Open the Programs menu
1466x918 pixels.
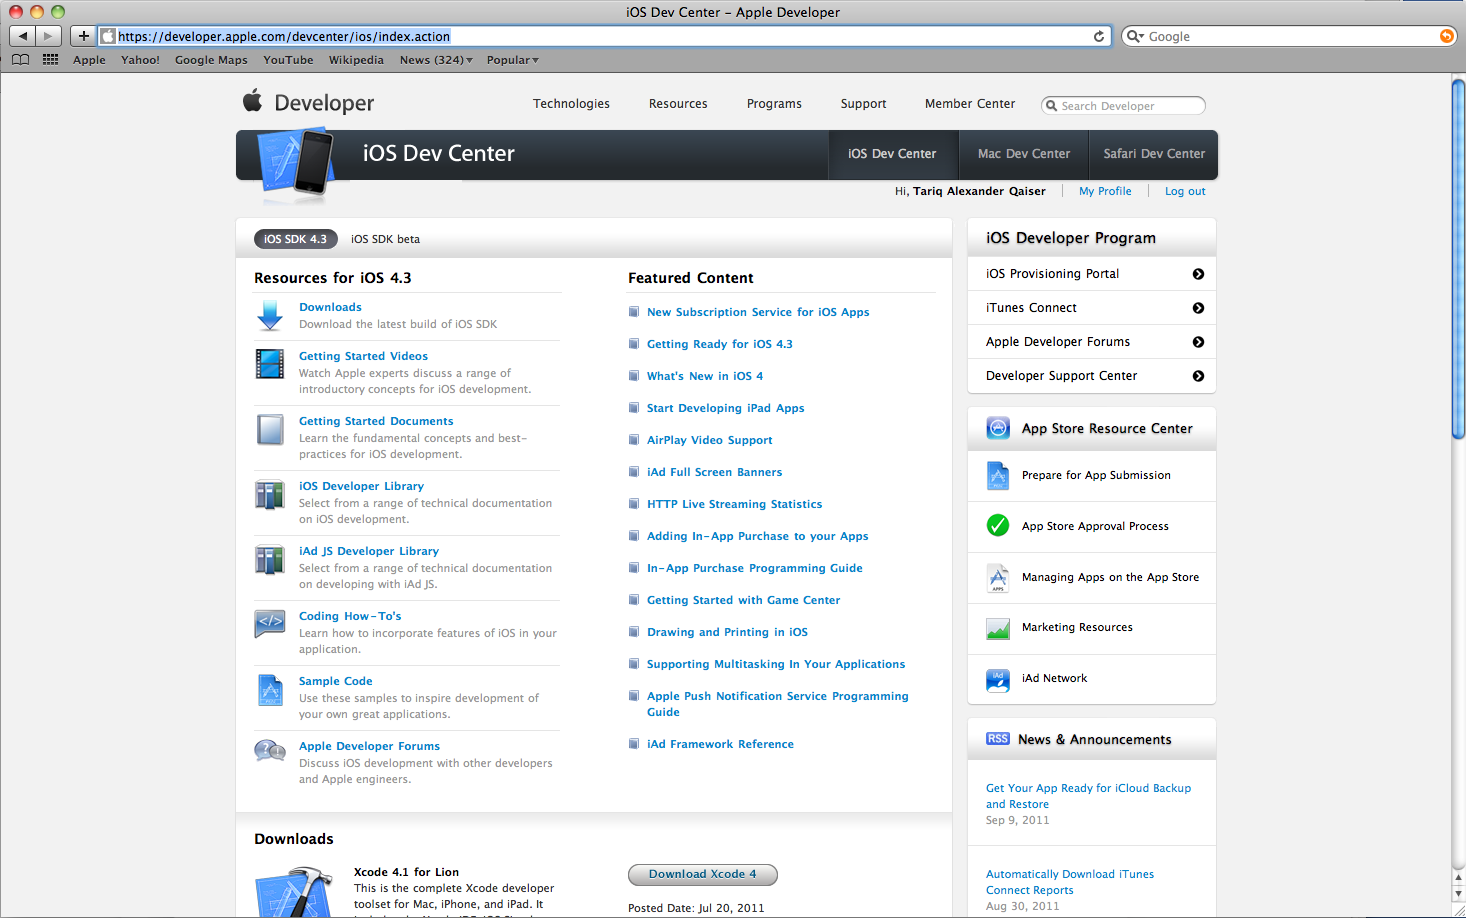pyautogui.click(x=774, y=104)
